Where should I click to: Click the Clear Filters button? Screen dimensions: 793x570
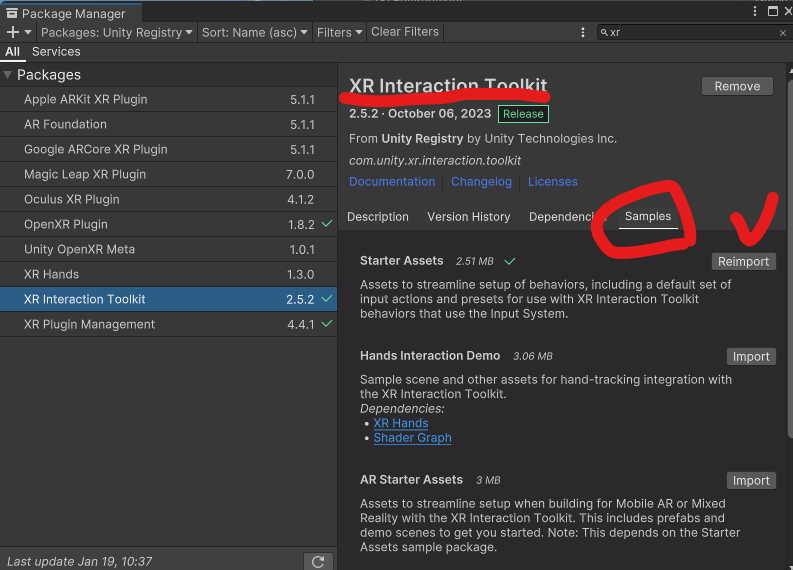tap(405, 32)
